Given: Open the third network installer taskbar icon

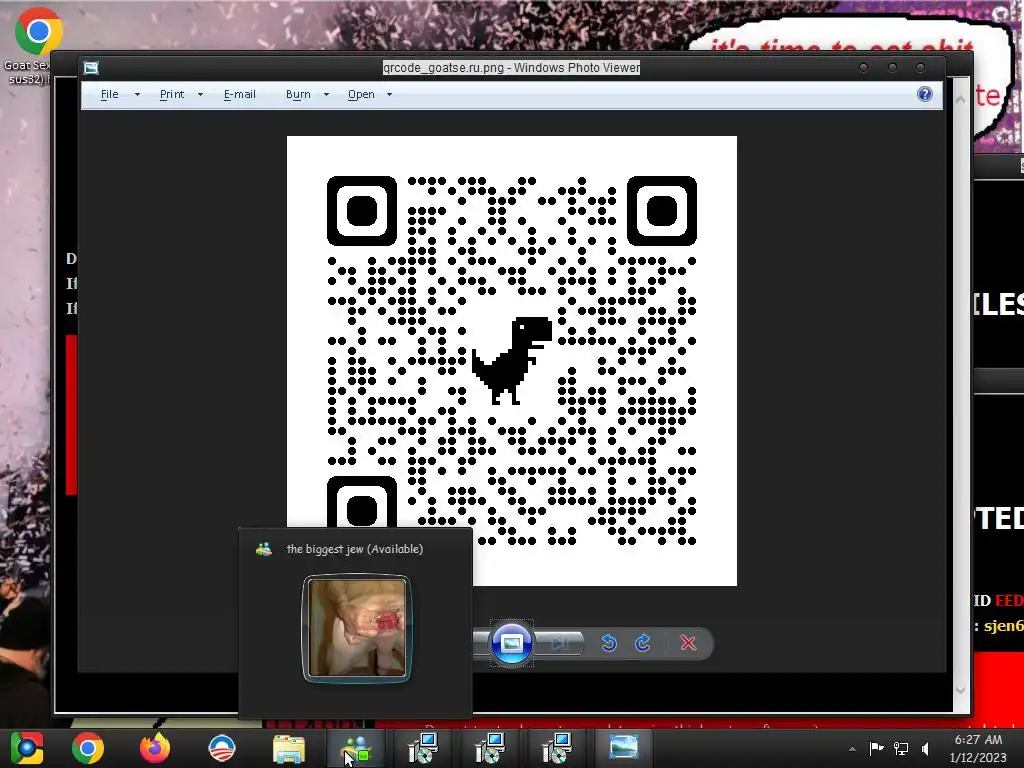Looking at the screenshot, I should point(557,748).
